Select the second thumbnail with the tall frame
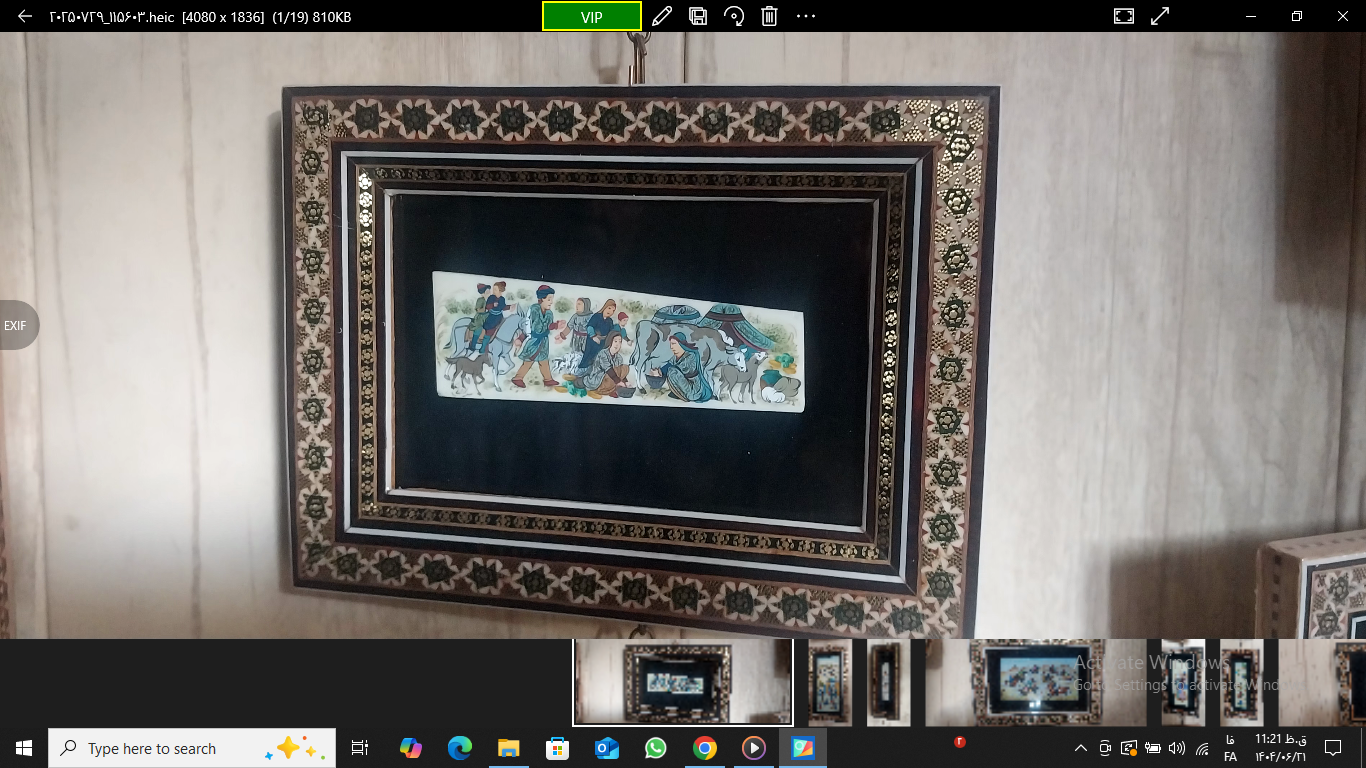Image resolution: width=1366 pixels, height=768 pixels. [829, 682]
